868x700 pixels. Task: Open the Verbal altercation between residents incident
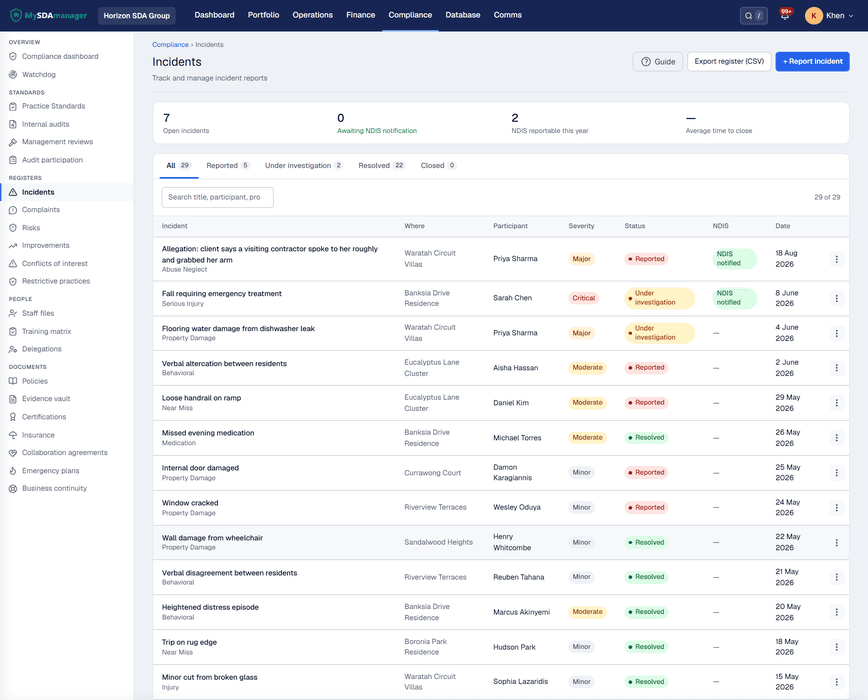224,364
